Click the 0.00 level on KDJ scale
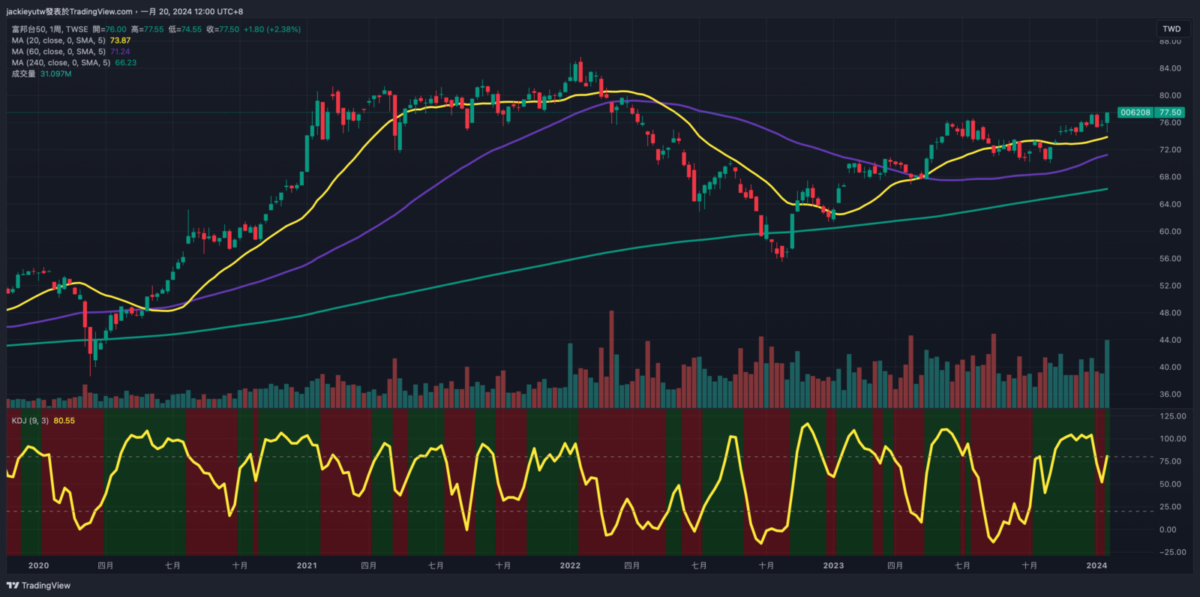The height and width of the screenshot is (597, 1200). [x=1169, y=529]
